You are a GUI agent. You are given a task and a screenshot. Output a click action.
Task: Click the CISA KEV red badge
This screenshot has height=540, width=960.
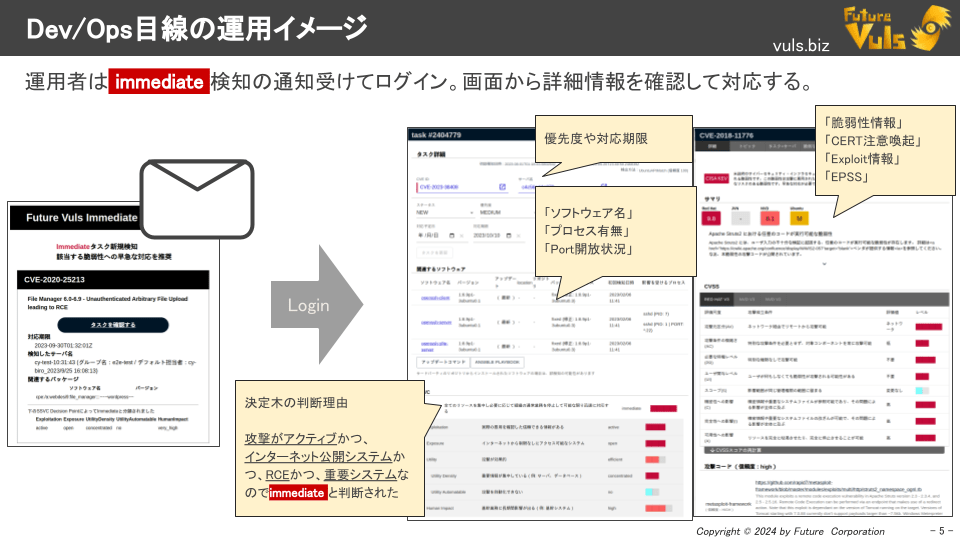(x=716, y=179)
